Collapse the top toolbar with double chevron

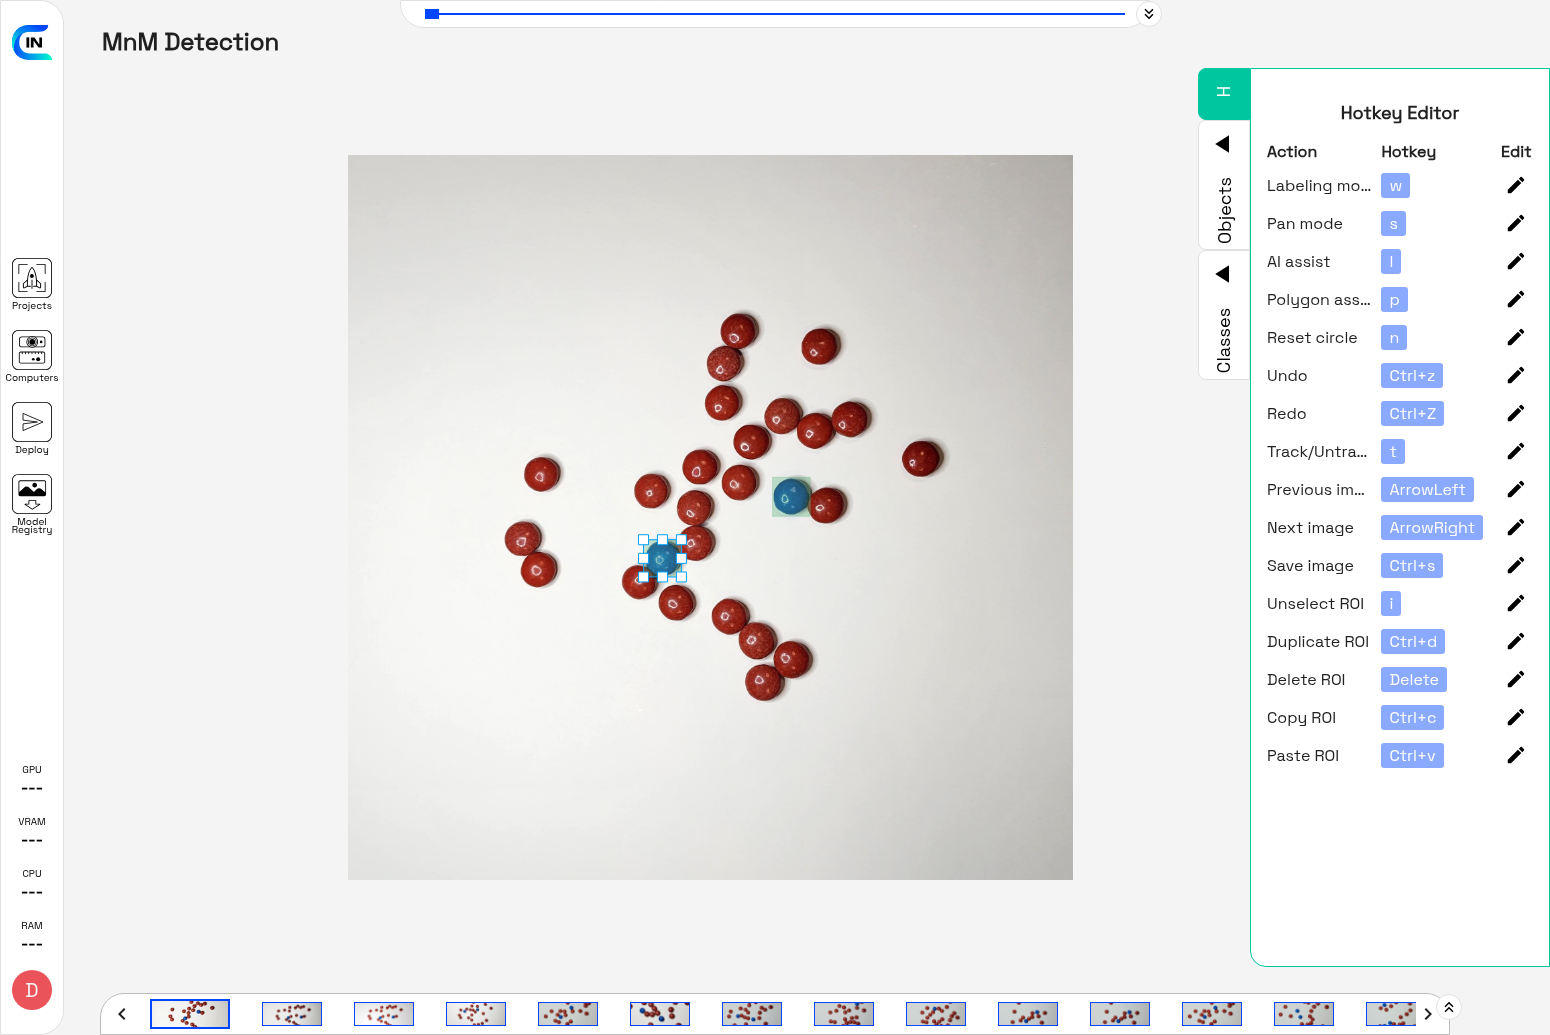click(x=1149, y=14)
